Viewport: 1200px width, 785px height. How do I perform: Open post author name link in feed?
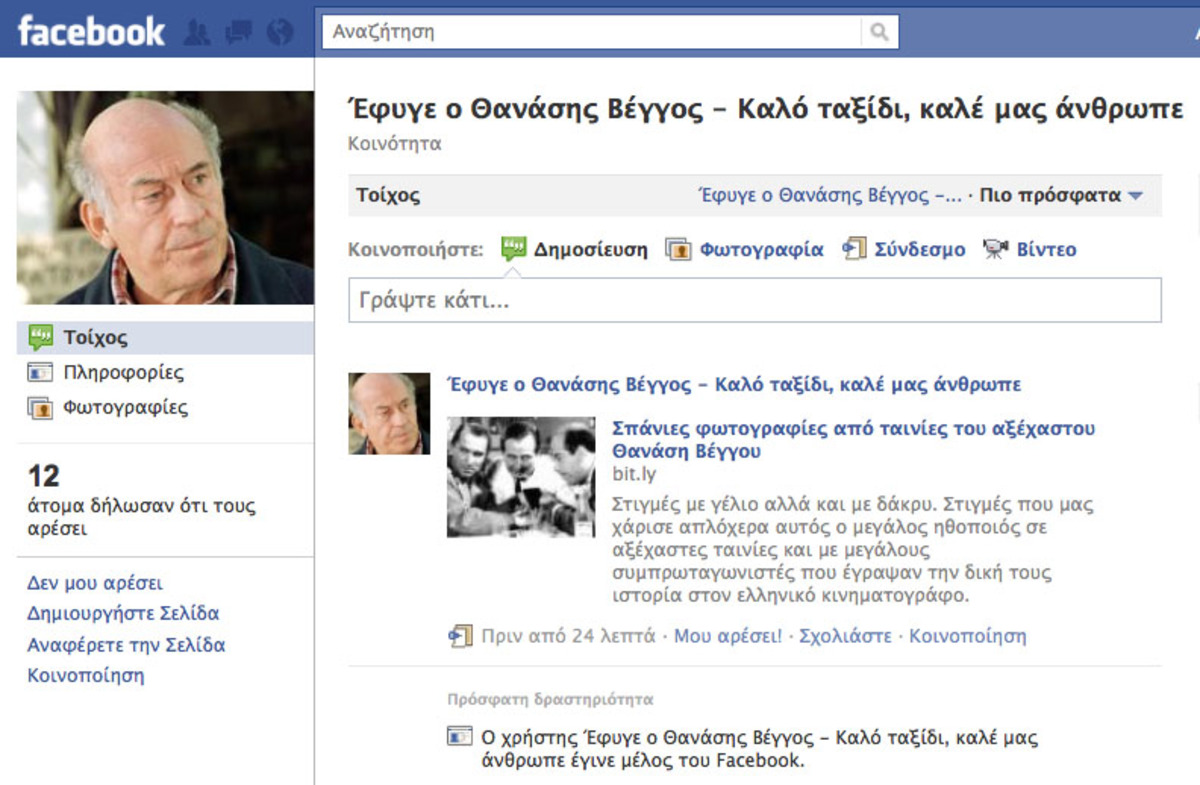click(733, 385)
